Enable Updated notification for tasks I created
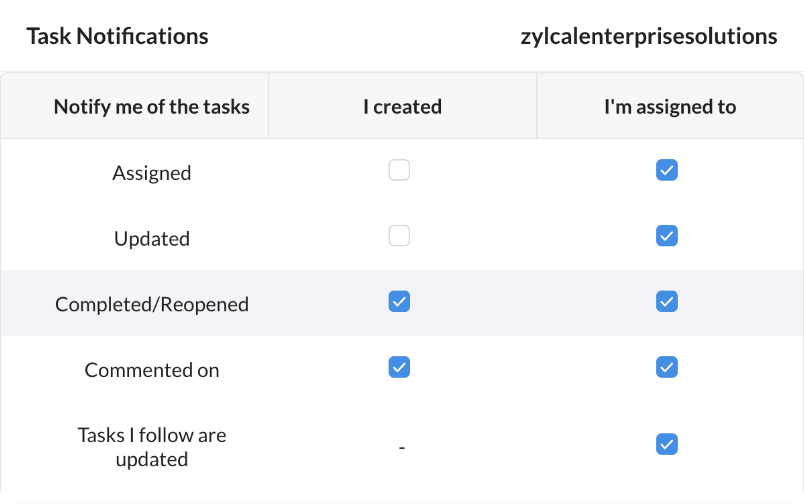 pyautogui.click(x=399, y=237)
